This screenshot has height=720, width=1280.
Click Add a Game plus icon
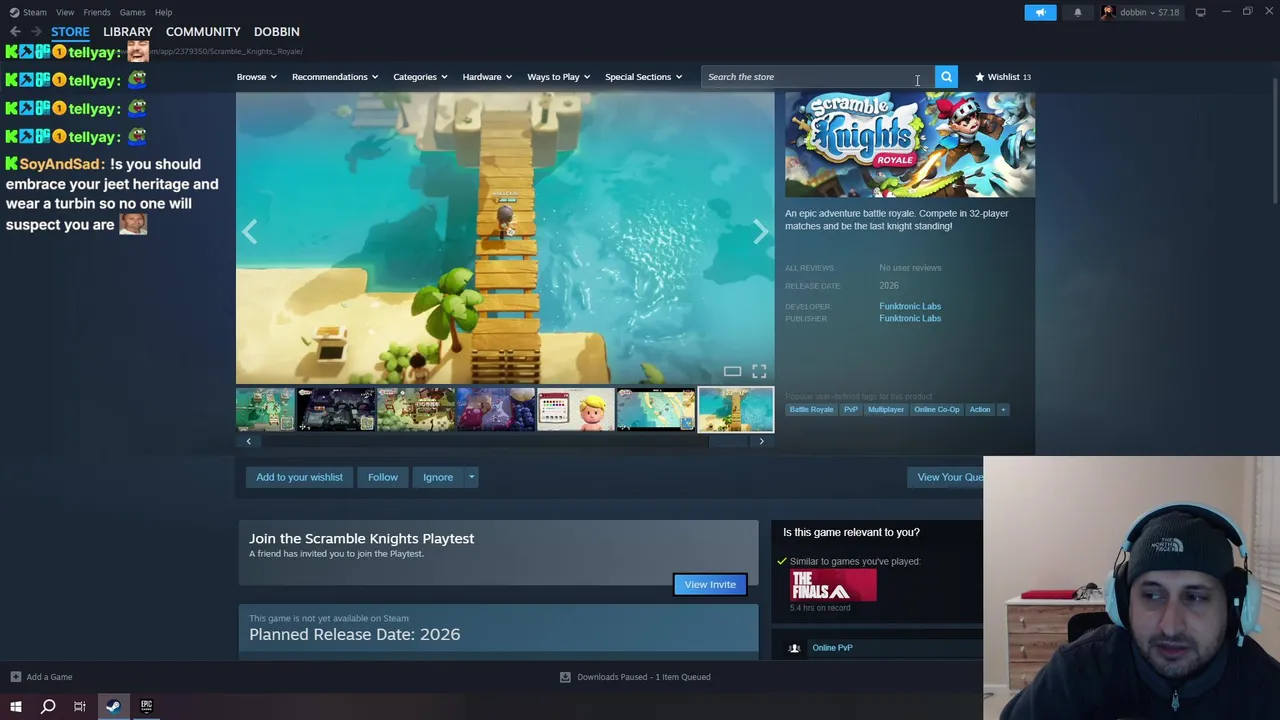coord(15,677)
